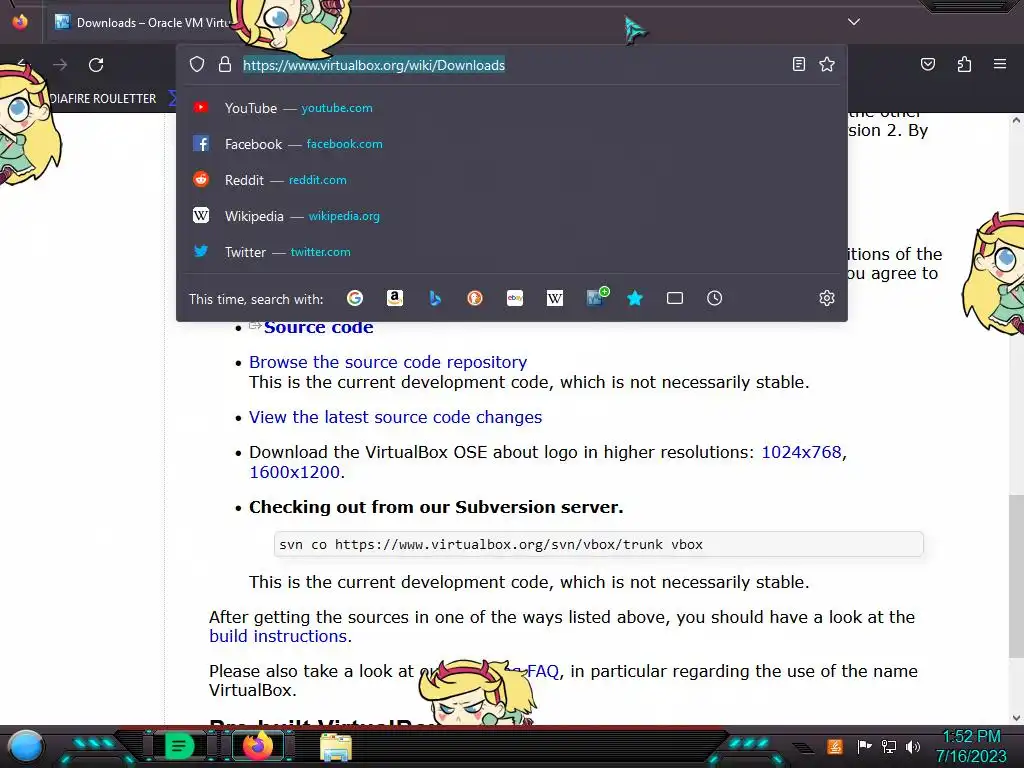
Task: Open volume speaker tray icon
Action: (913, 746)
